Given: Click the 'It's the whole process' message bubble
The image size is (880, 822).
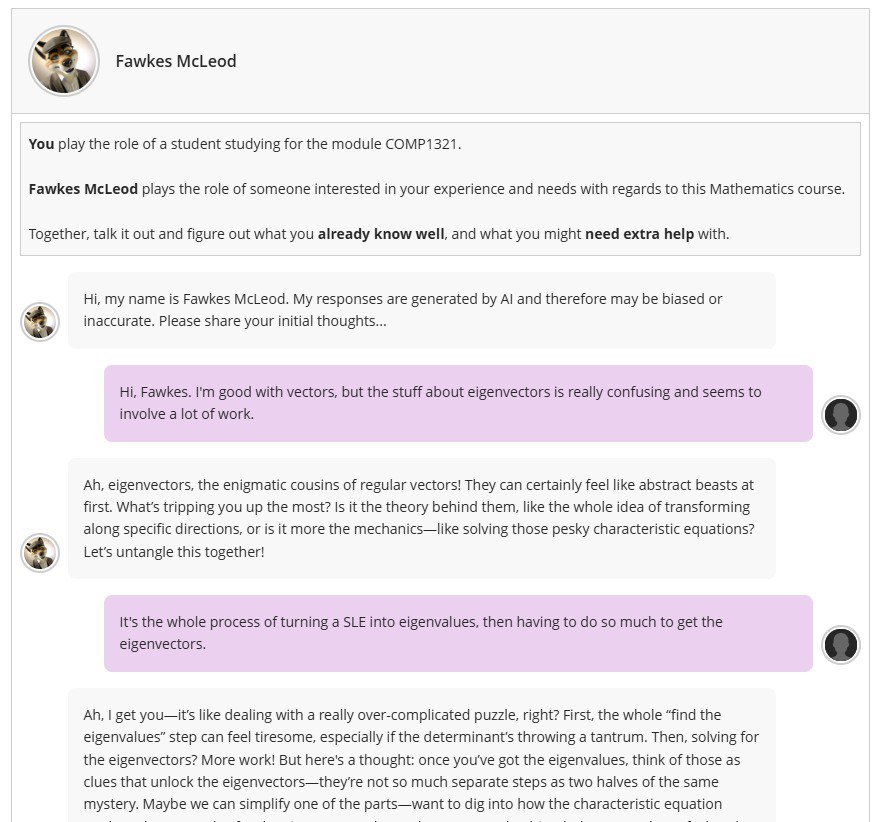Looking at the screenshot, I should (458, 633).
